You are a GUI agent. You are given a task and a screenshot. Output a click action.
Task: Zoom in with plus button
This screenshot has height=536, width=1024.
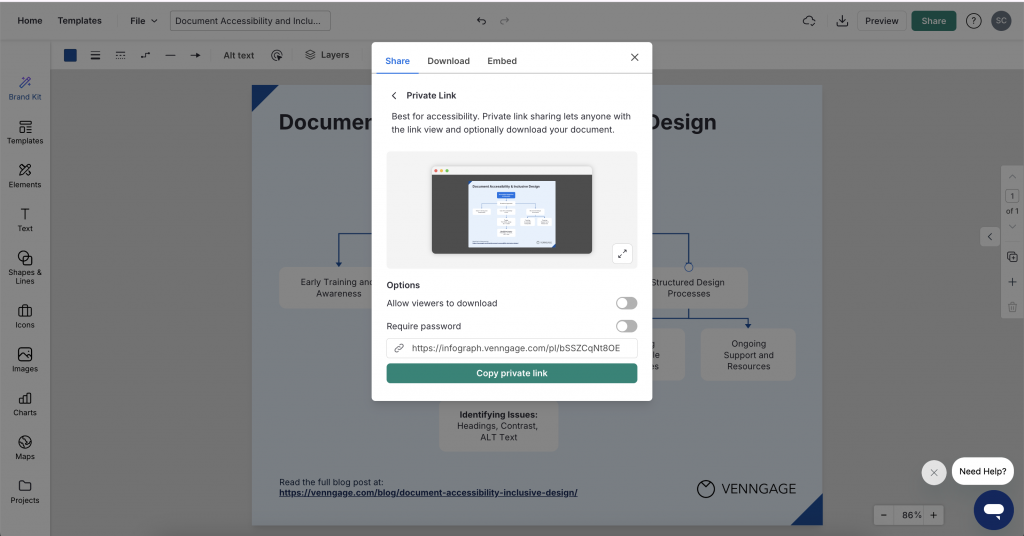coord(934,515)
